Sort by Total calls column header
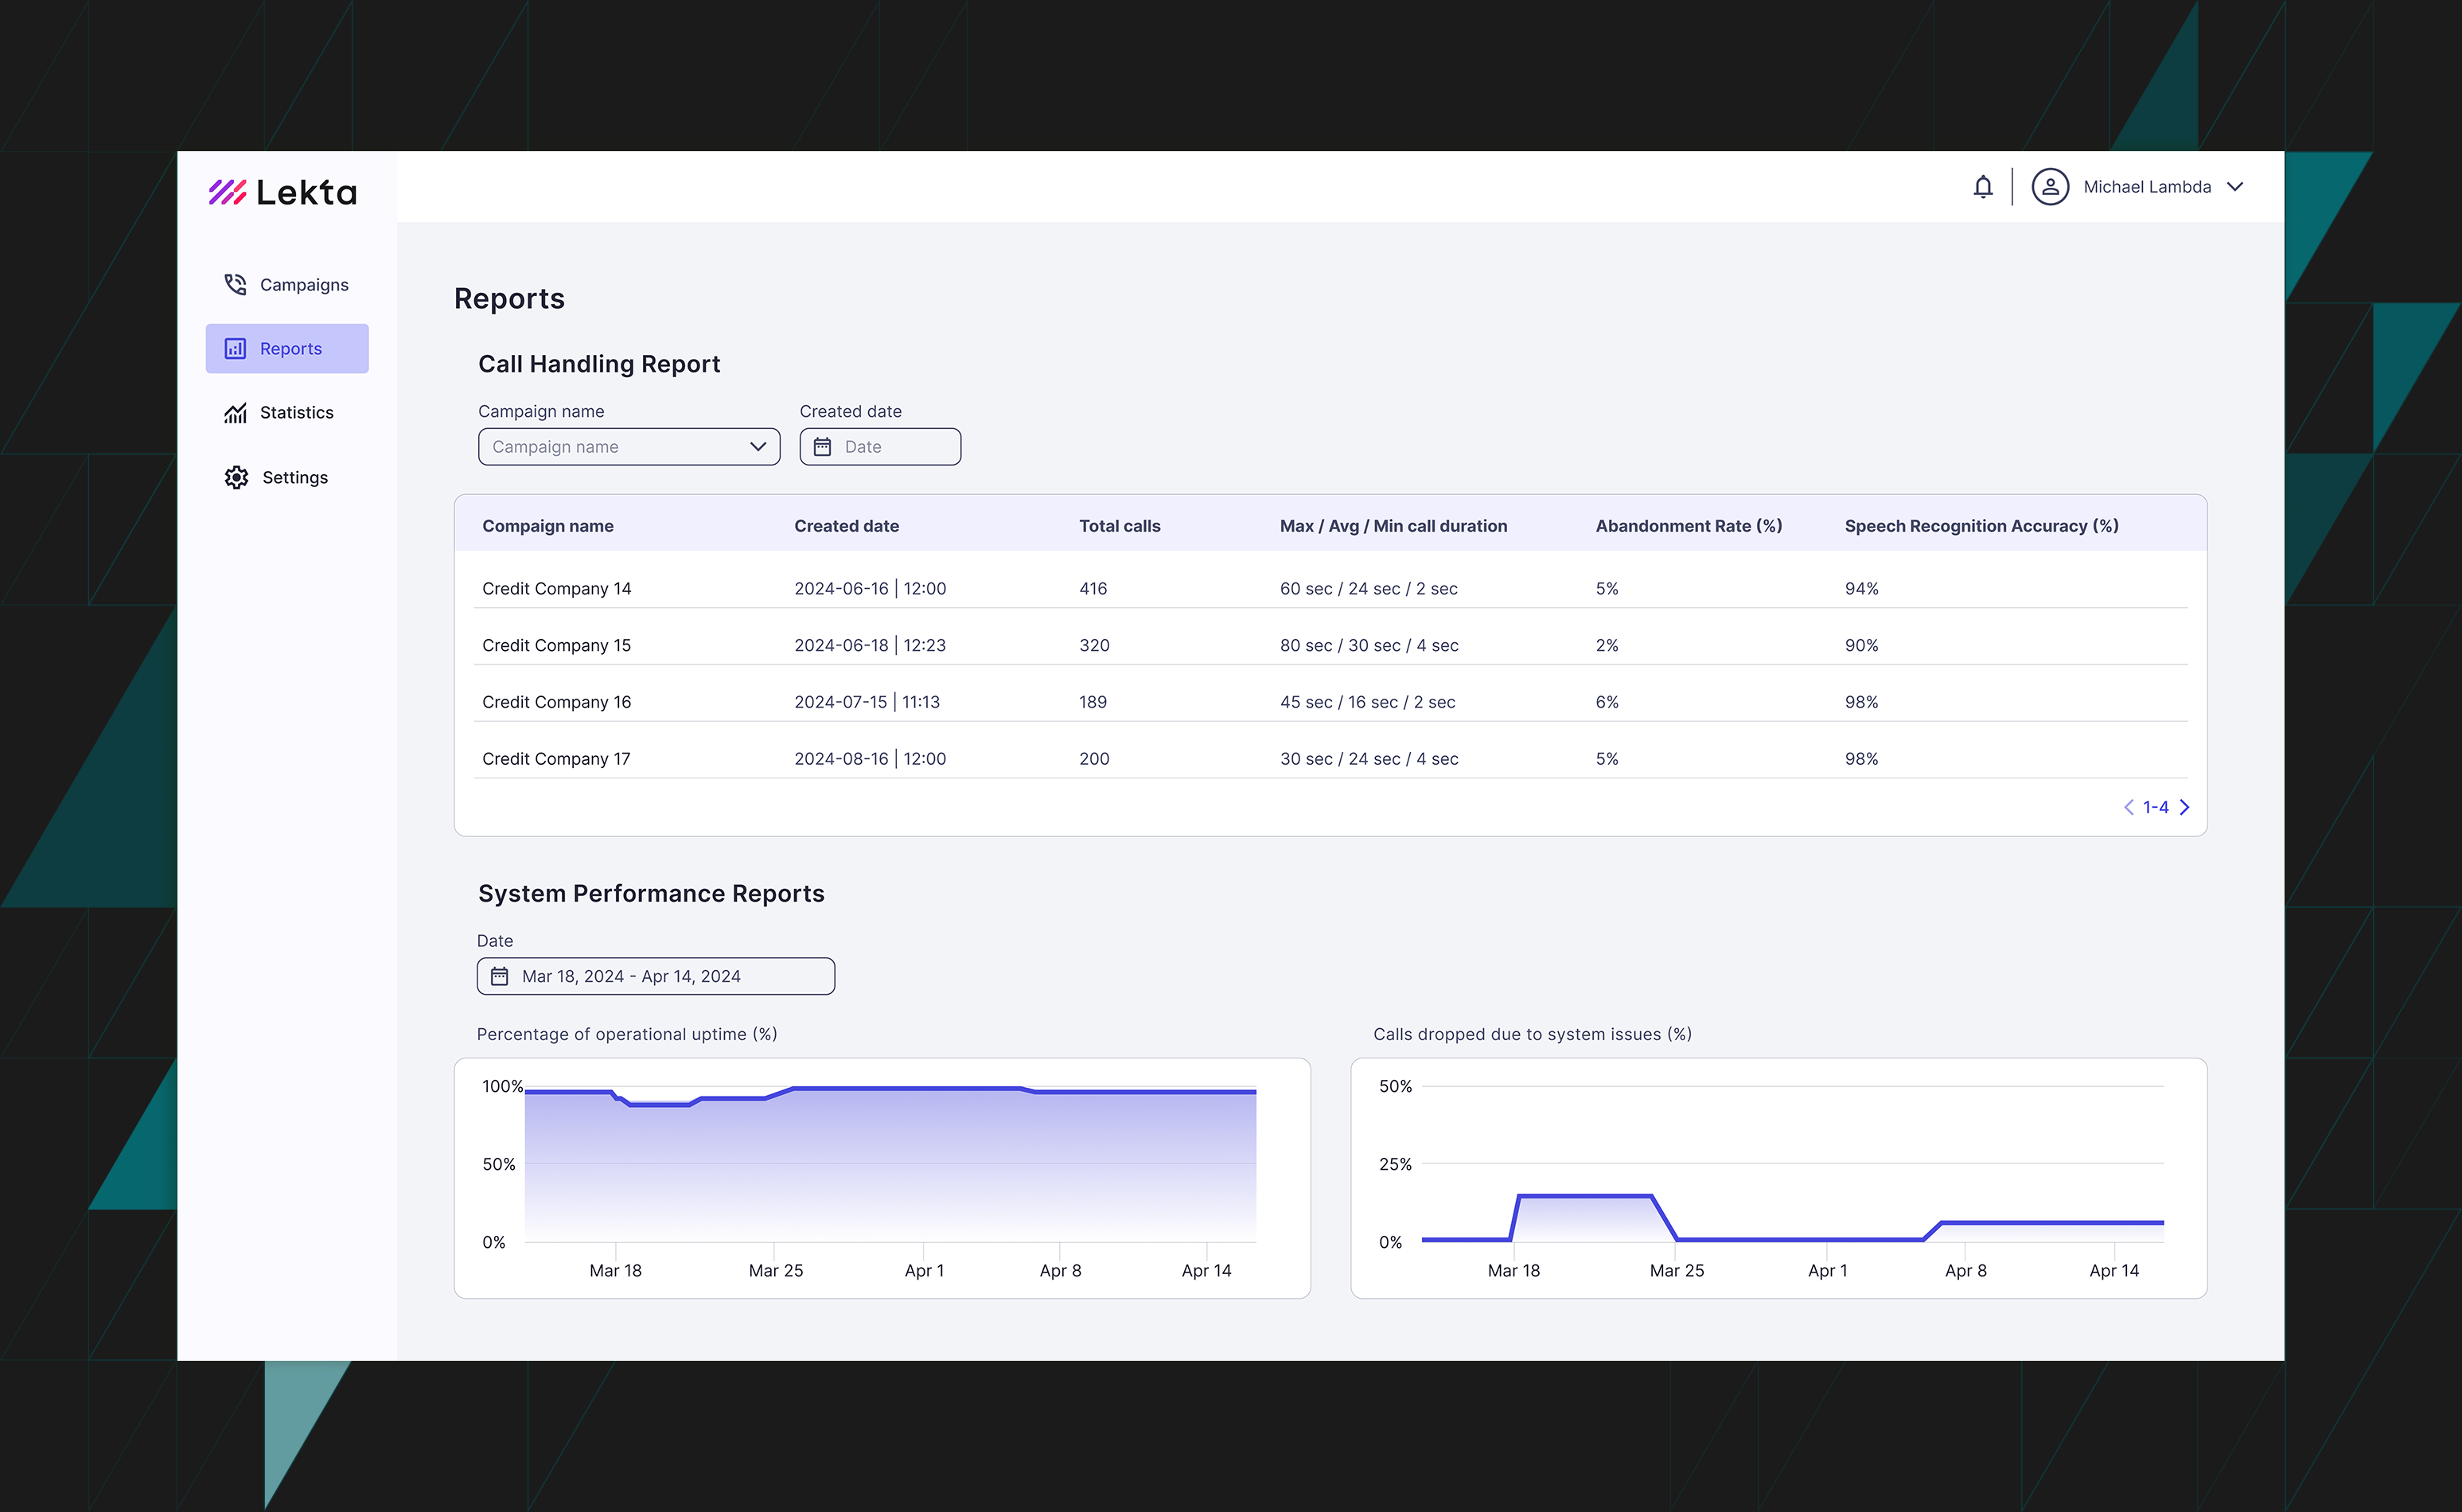Image resolution: width=2462 pixels, height=1512 pixels. click(1119, 526)
